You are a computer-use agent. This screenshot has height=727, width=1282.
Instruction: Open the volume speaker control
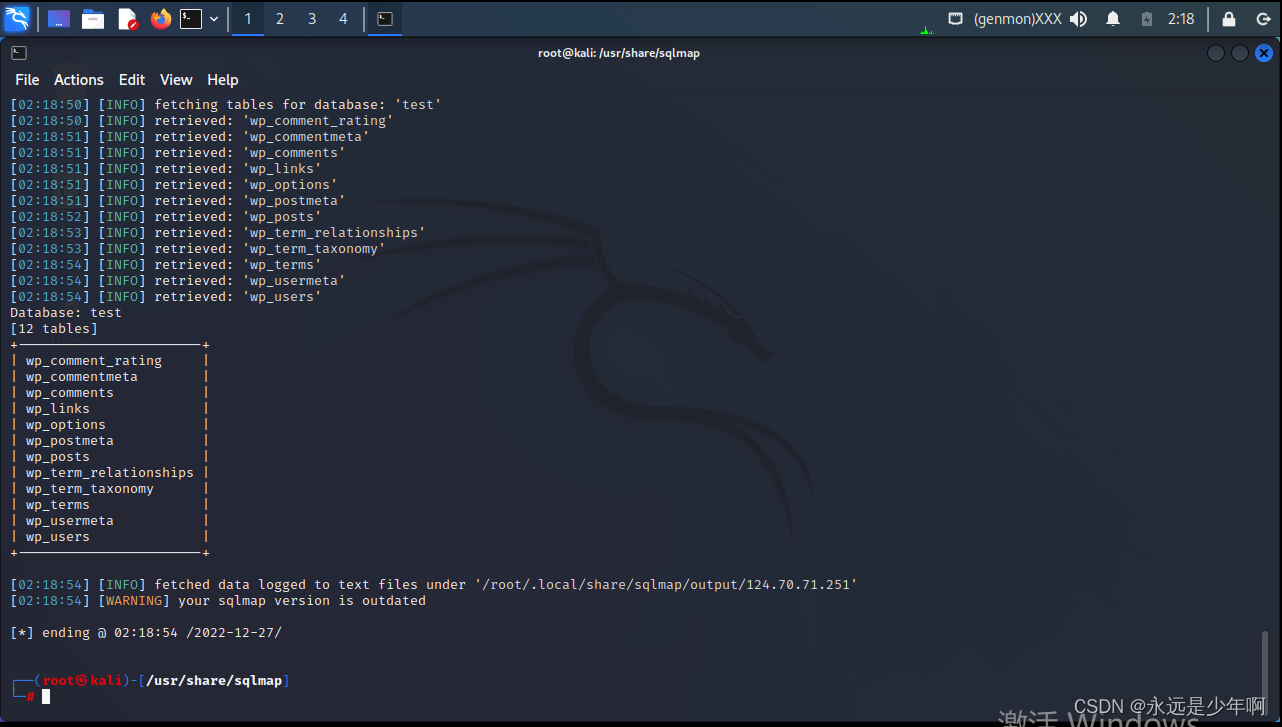1078,18
